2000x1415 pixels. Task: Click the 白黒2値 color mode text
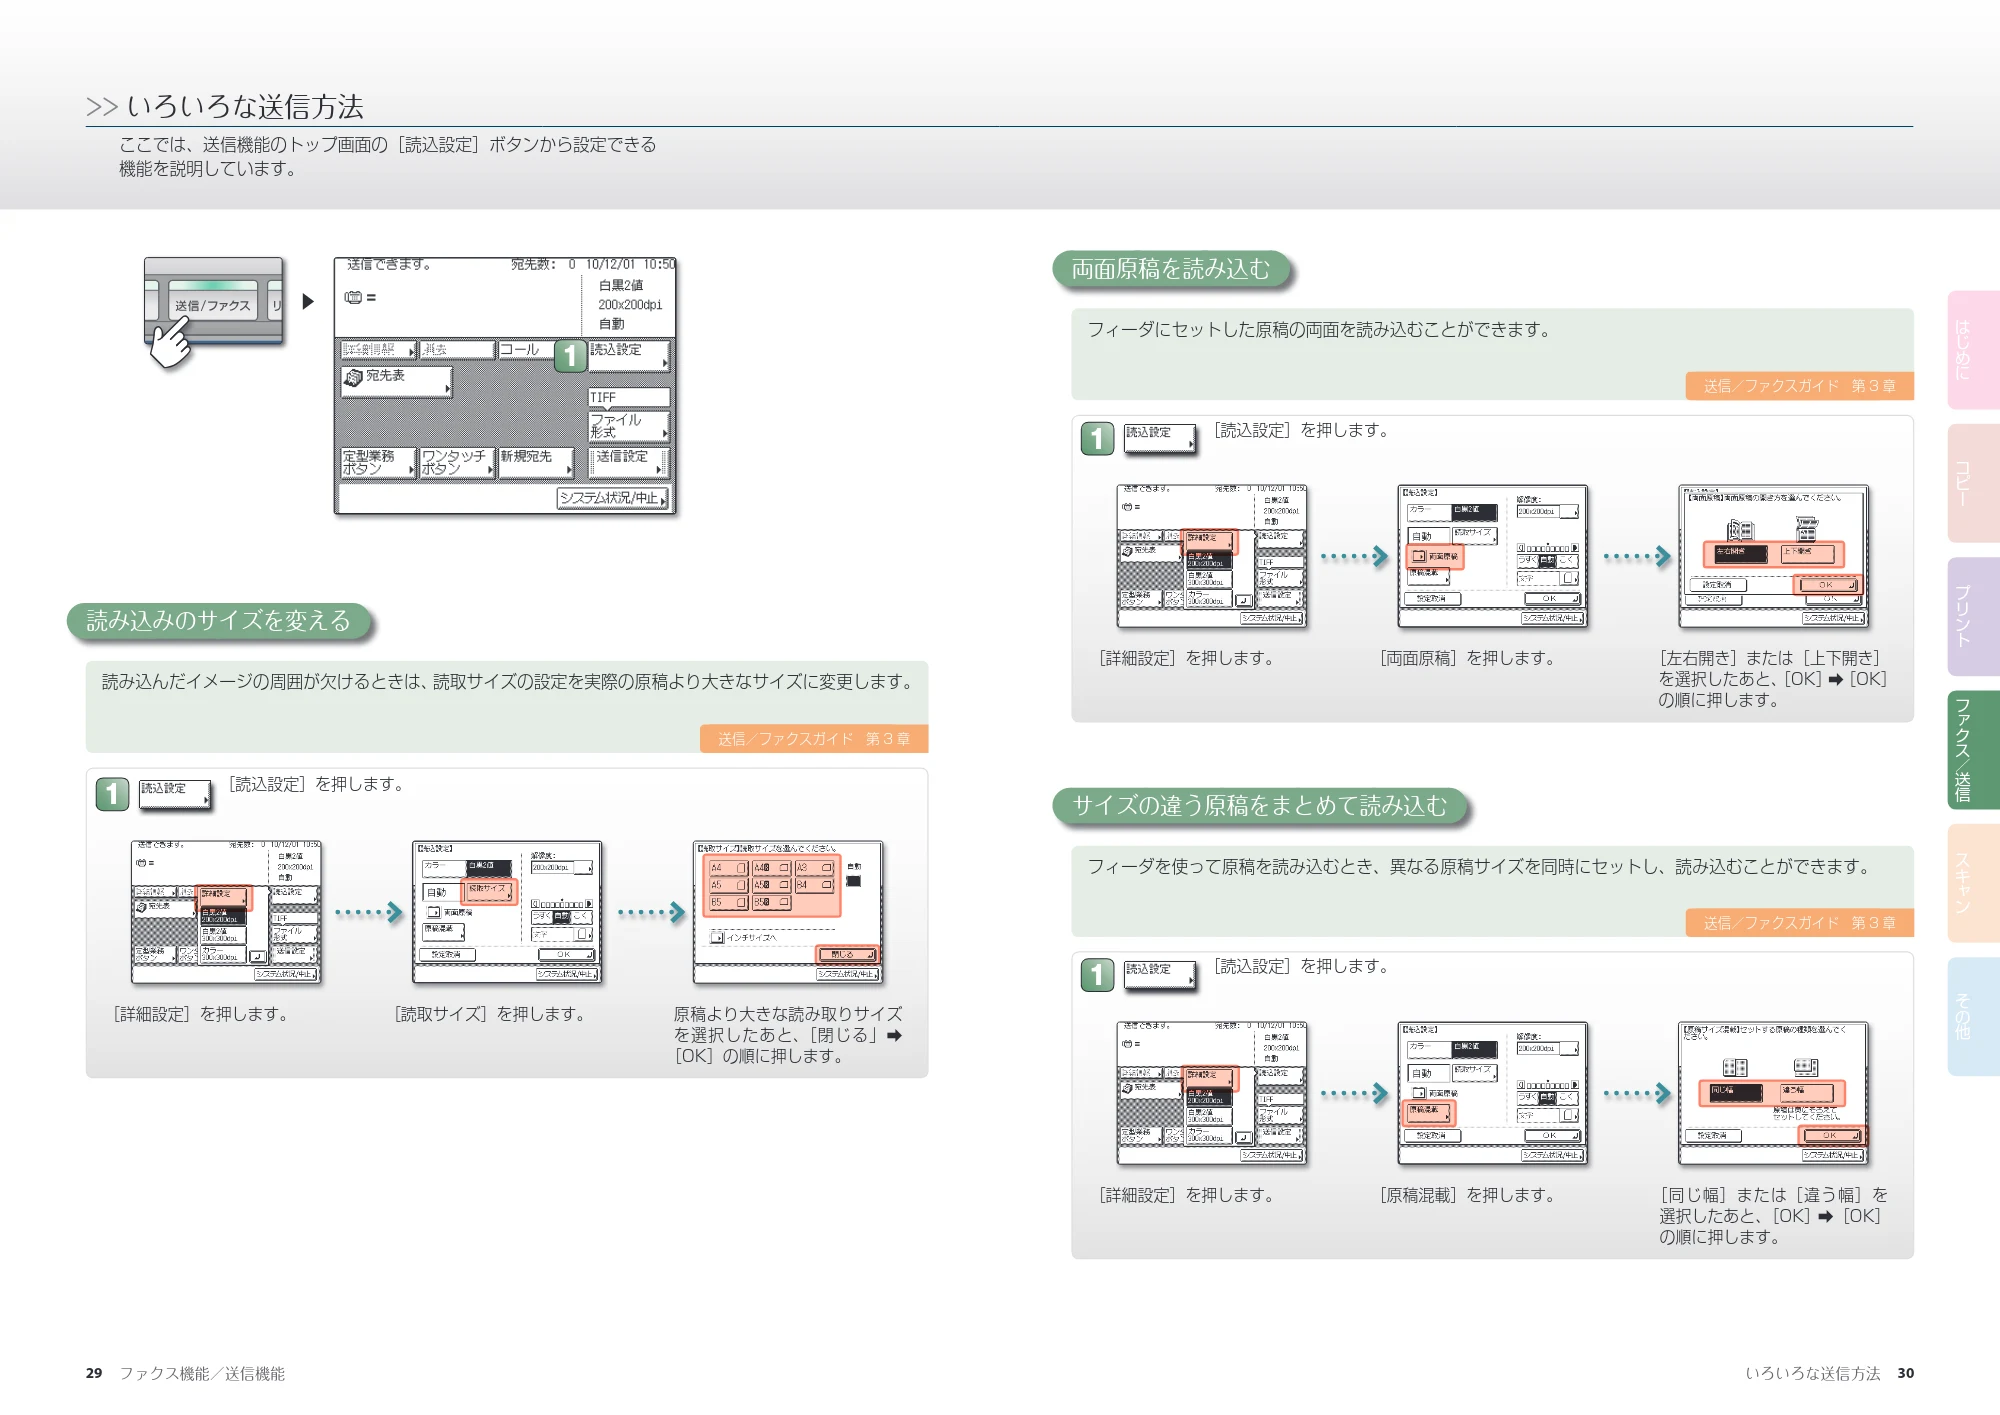[x=621, y=285]
